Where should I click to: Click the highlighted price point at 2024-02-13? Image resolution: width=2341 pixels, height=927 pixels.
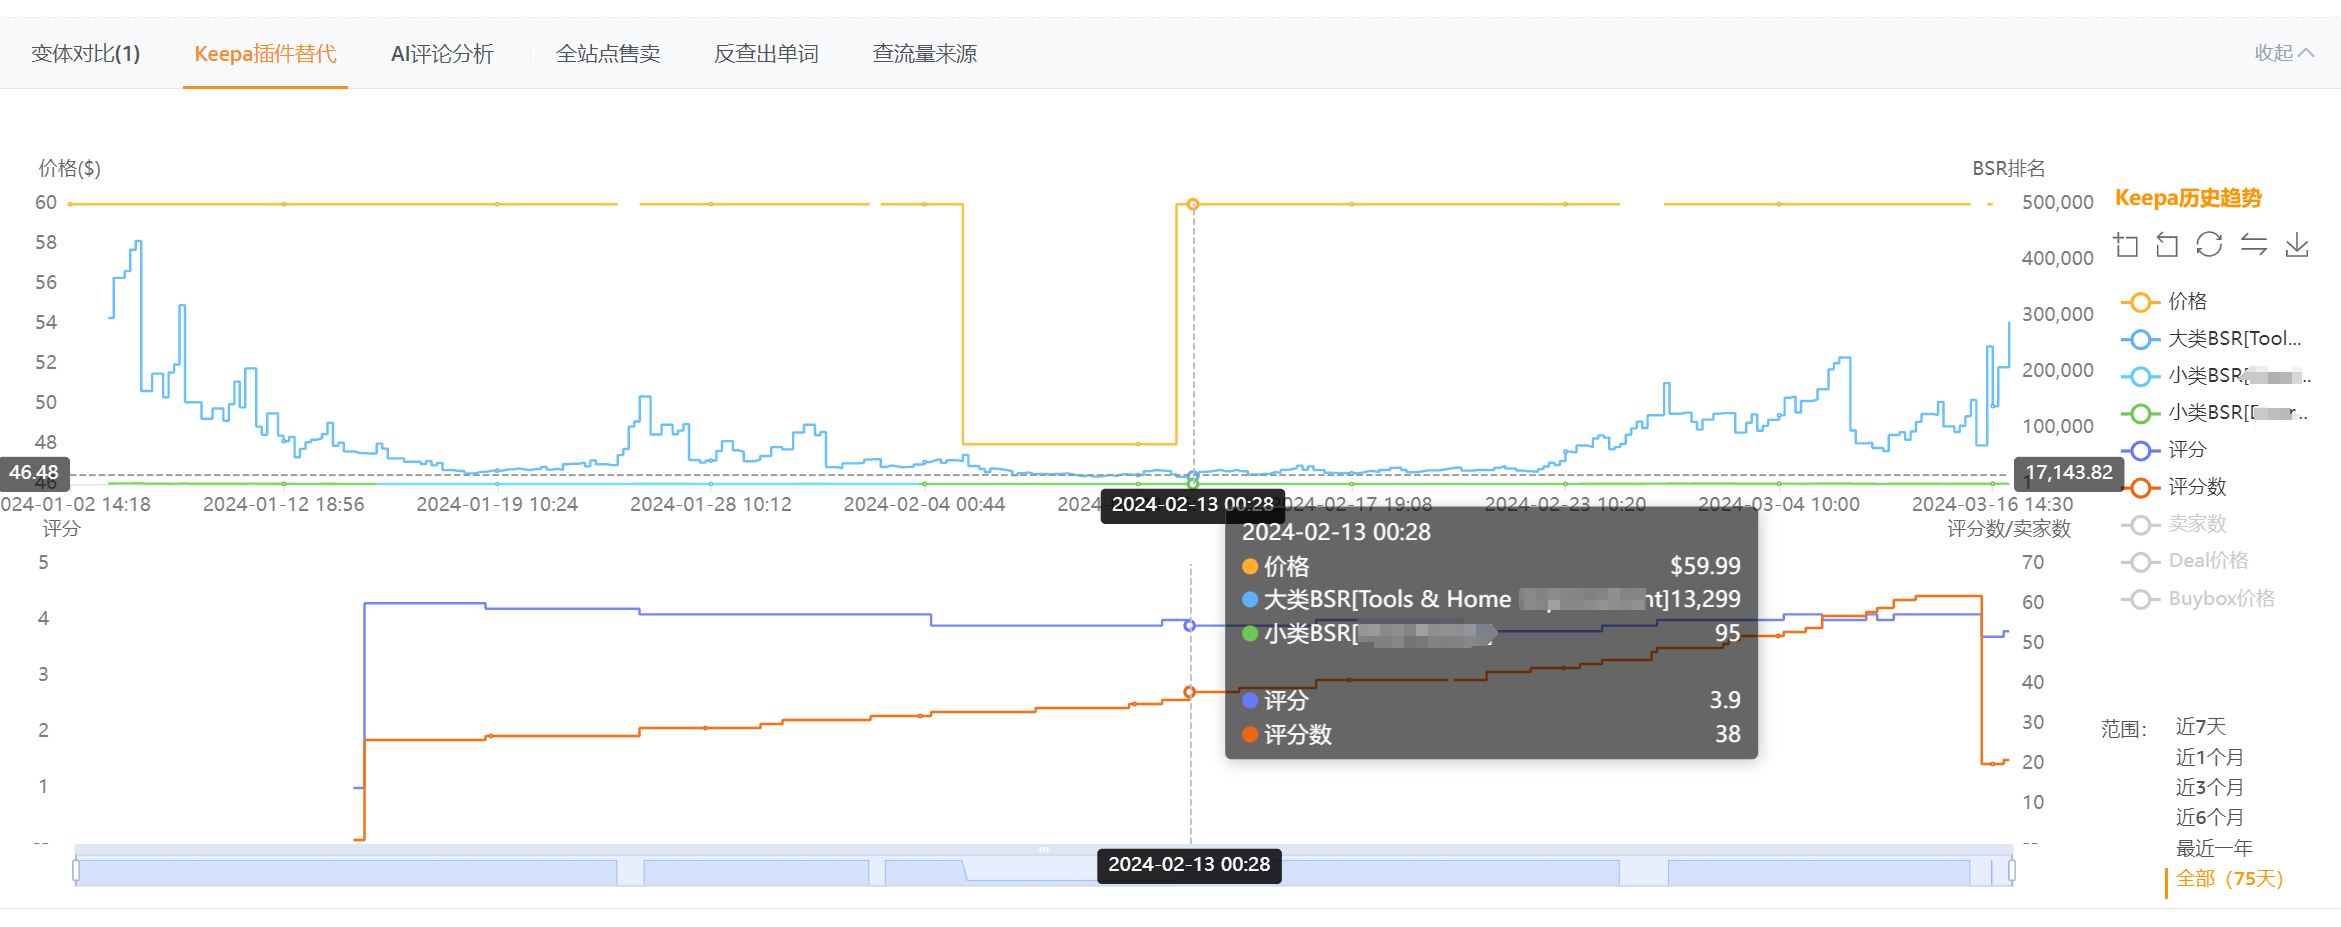pyautogui.click(x=1193, y=204)
